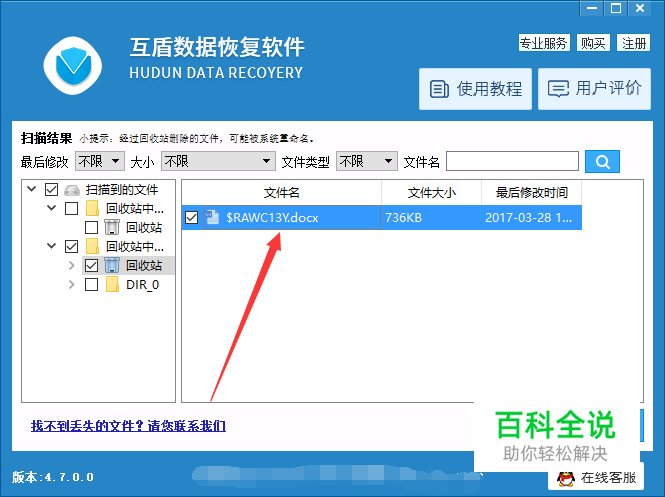
Task: Maximize the Hudun recovery window
Action: [616, 8]
